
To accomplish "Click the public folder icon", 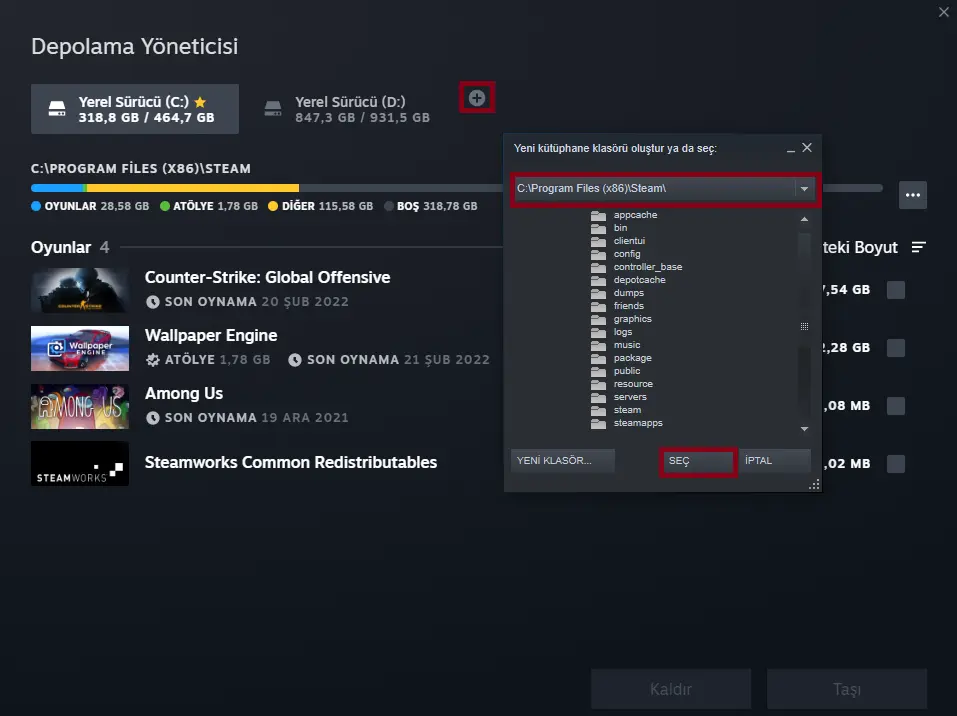I will click(x=598, y=371).
